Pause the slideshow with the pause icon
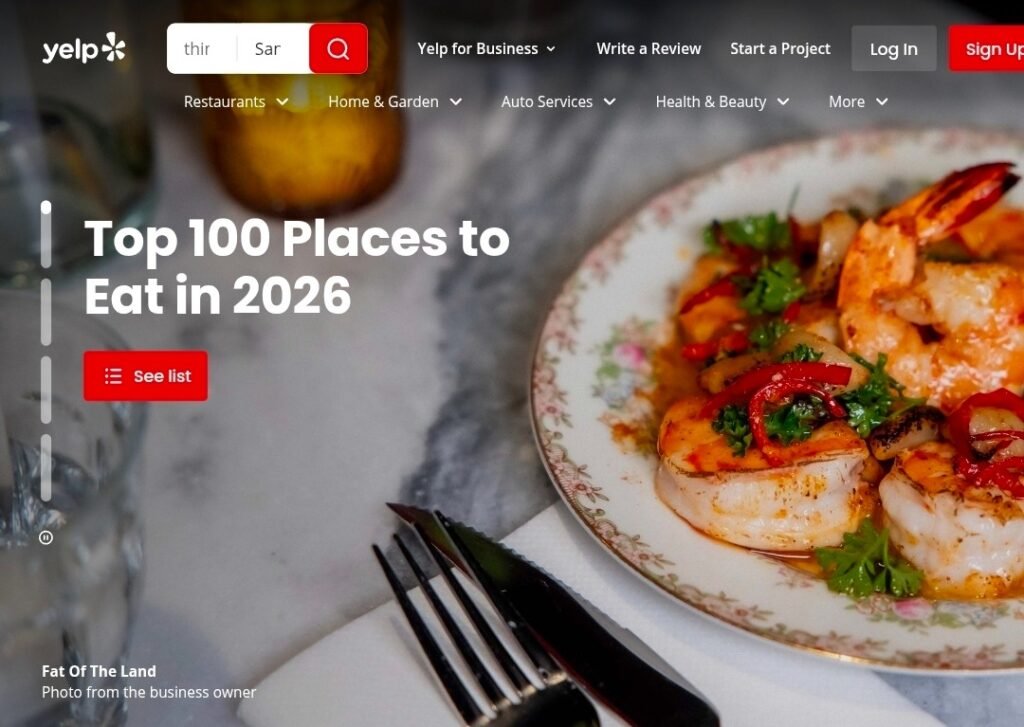Viewport: 1024px width, 727px height. click(x=46, y=538)
